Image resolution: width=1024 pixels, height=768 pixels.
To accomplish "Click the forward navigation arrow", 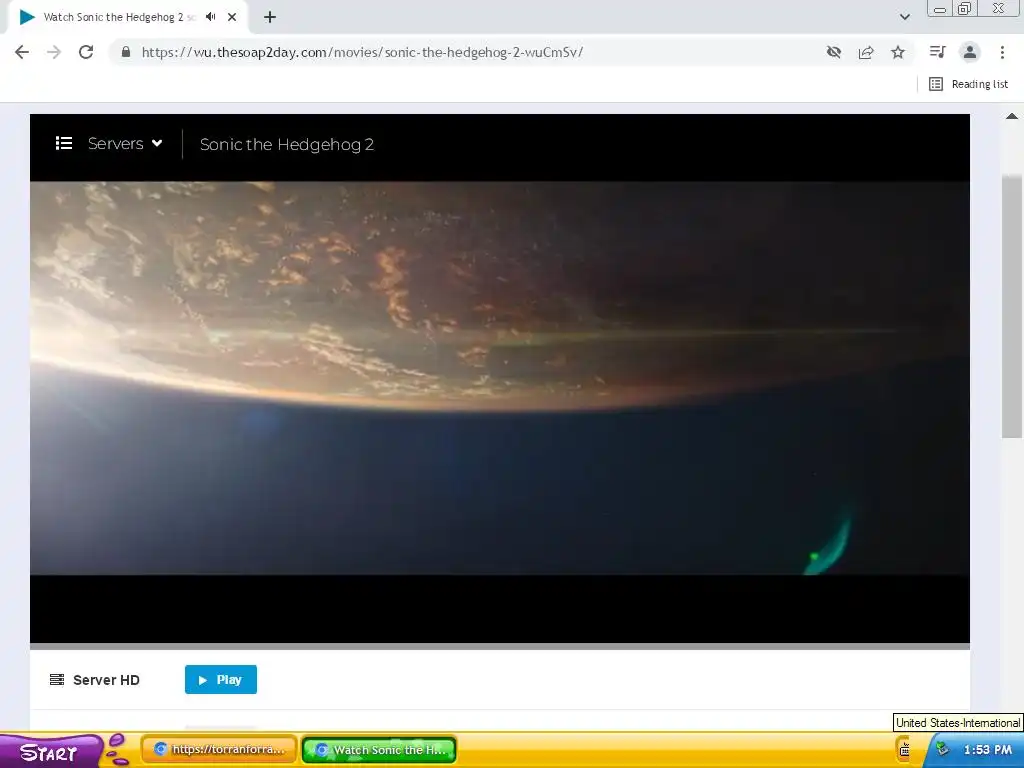I will point(54,52).
